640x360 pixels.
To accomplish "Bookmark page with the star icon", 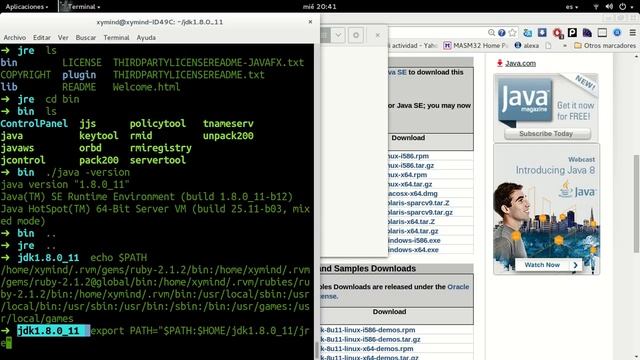I will (x=512, y=33).
